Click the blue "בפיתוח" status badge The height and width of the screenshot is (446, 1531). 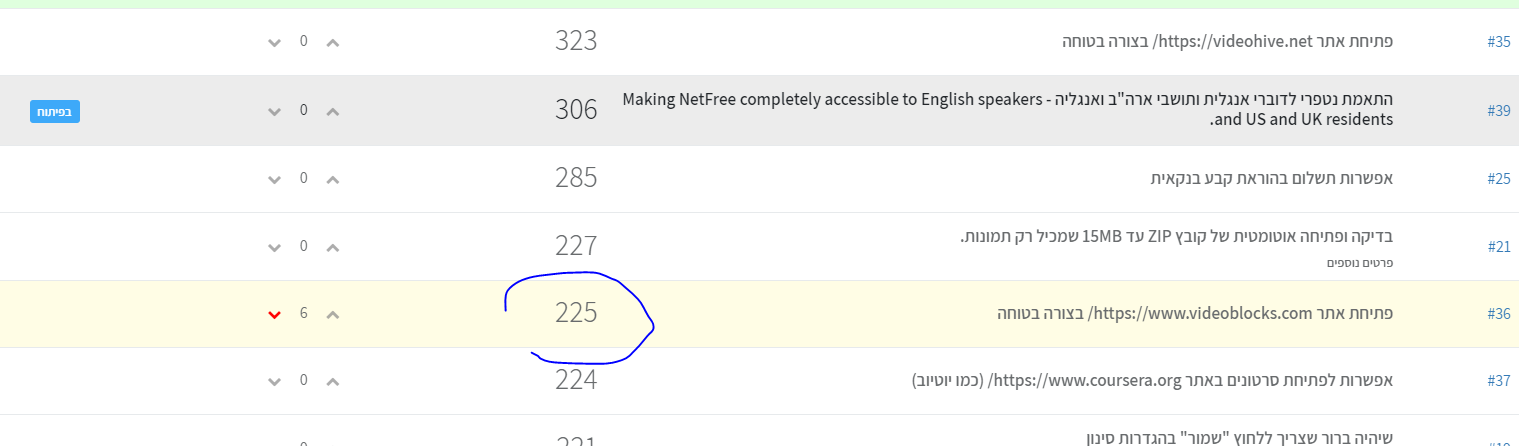(54, 111)
